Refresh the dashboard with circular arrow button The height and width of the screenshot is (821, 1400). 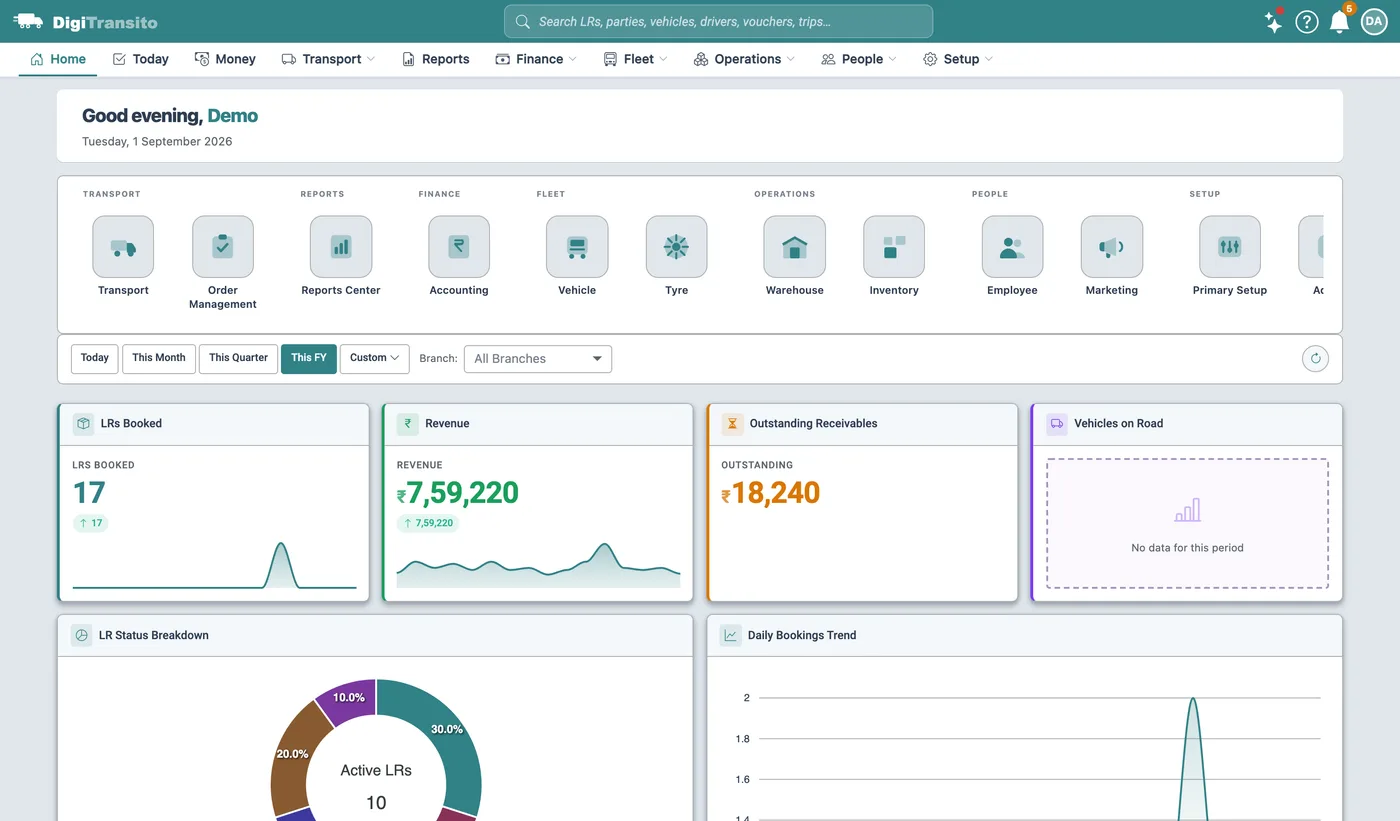pos(1315,359)
